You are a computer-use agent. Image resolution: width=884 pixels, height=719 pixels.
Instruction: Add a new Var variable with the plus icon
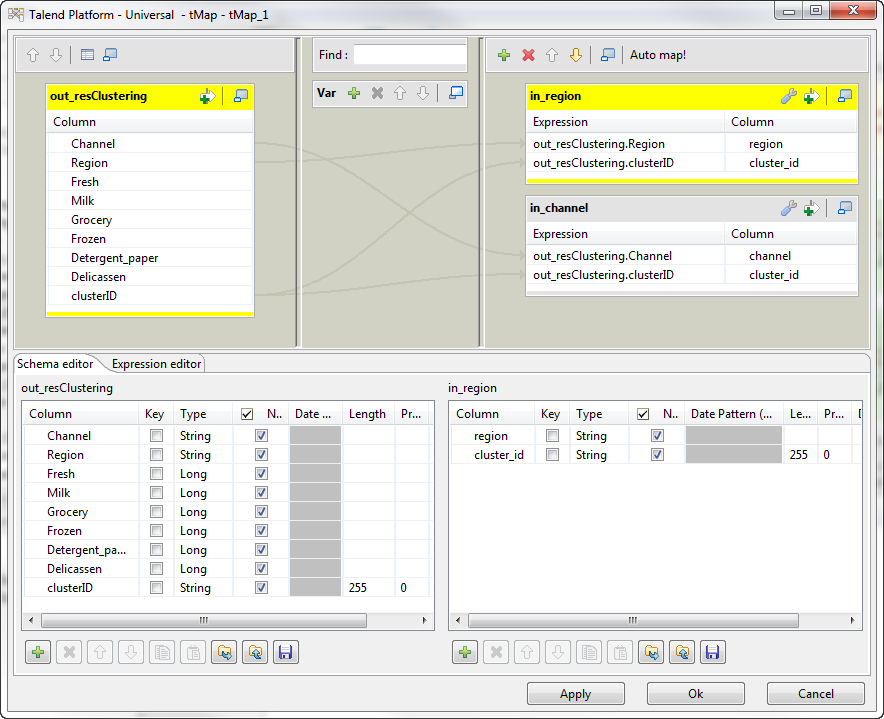point(352,92)
